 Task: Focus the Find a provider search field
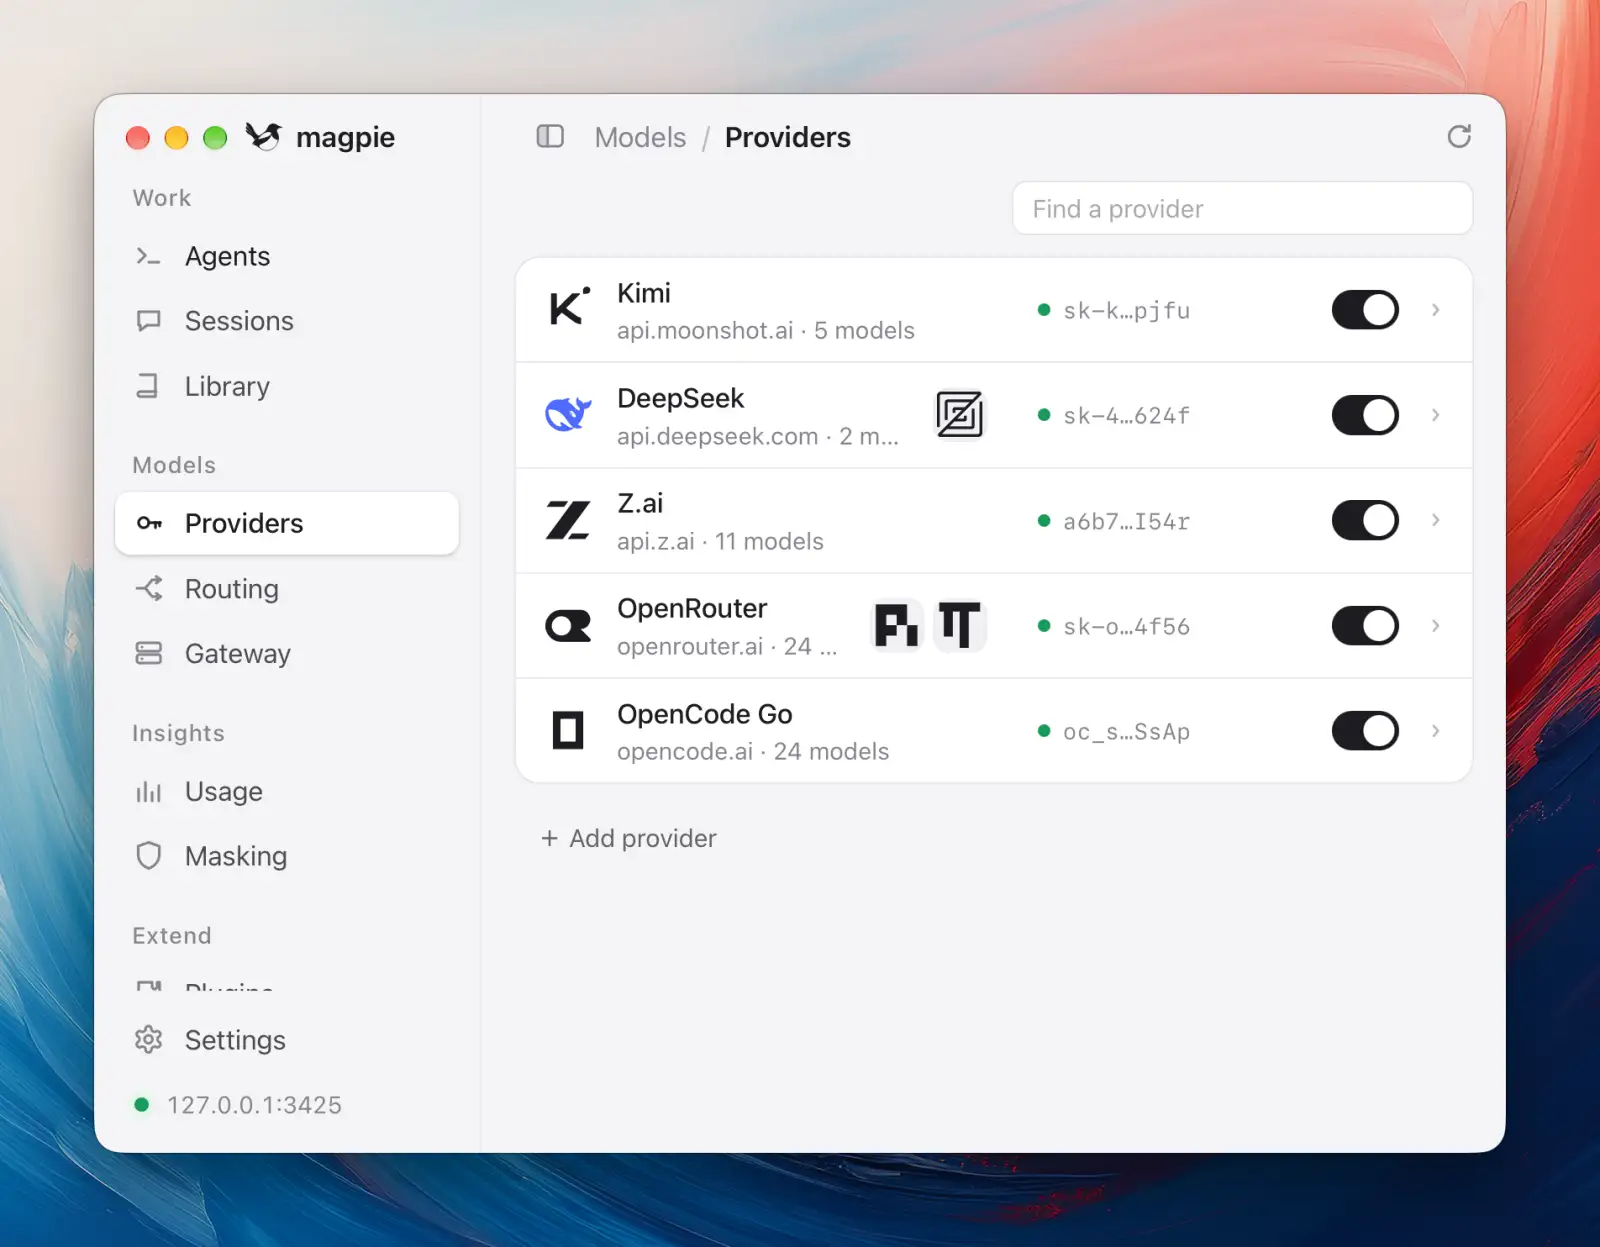click(1242, 209)
